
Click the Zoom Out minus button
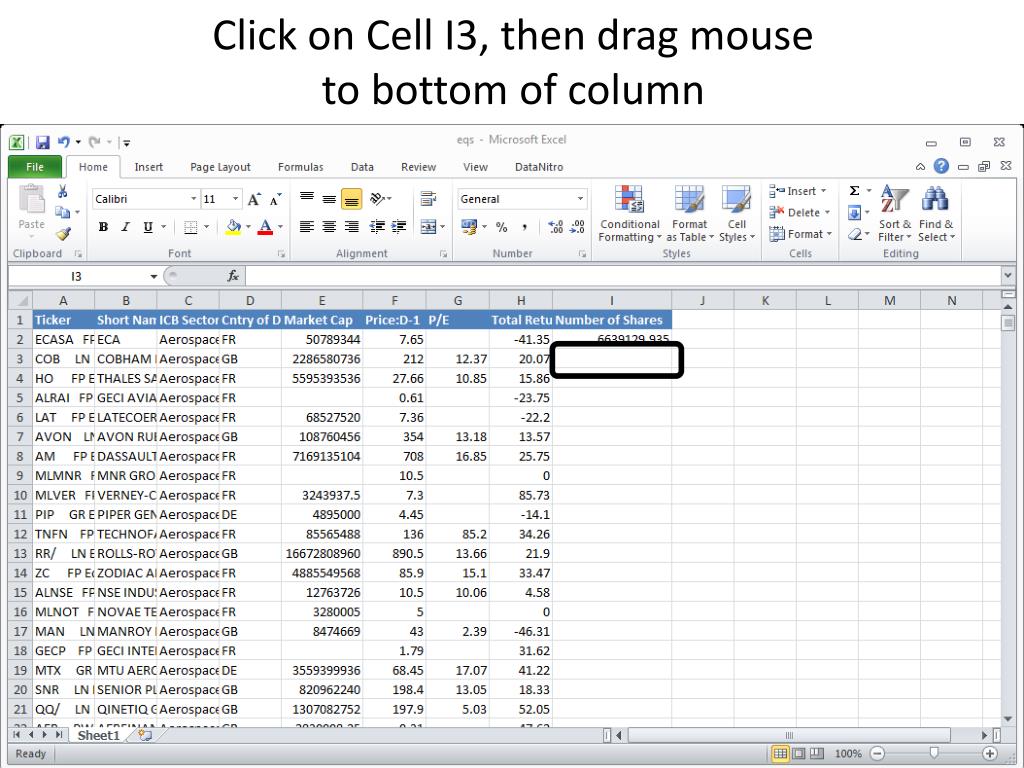click(877, 754)
